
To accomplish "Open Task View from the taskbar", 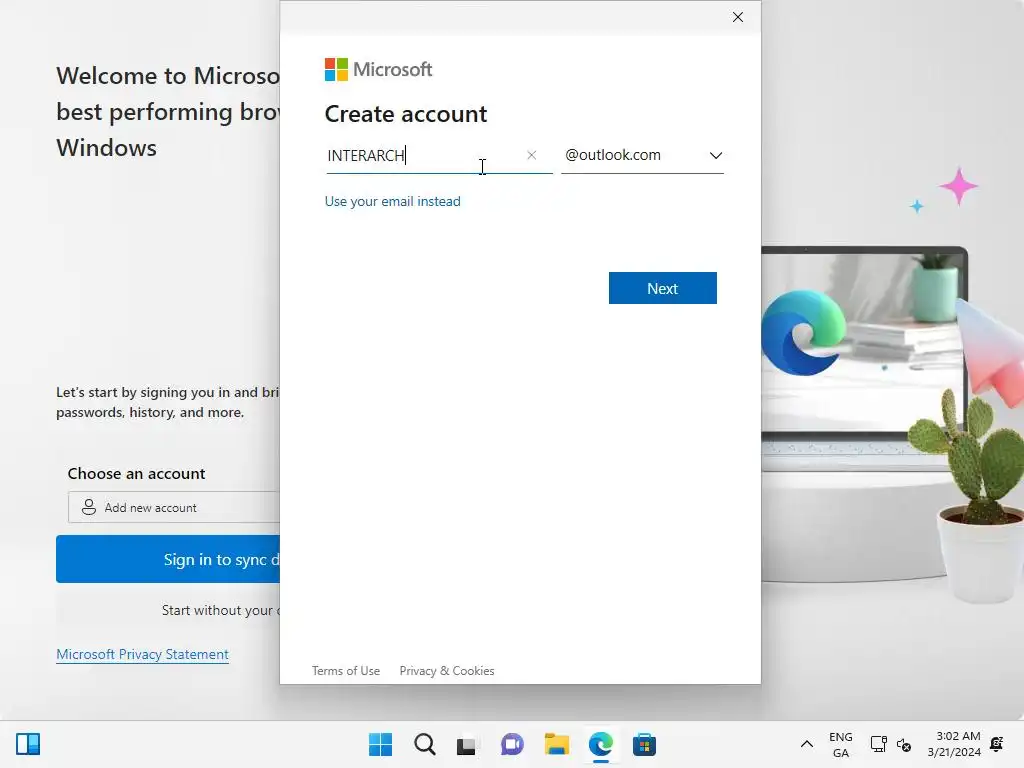I will click(466, 744).
